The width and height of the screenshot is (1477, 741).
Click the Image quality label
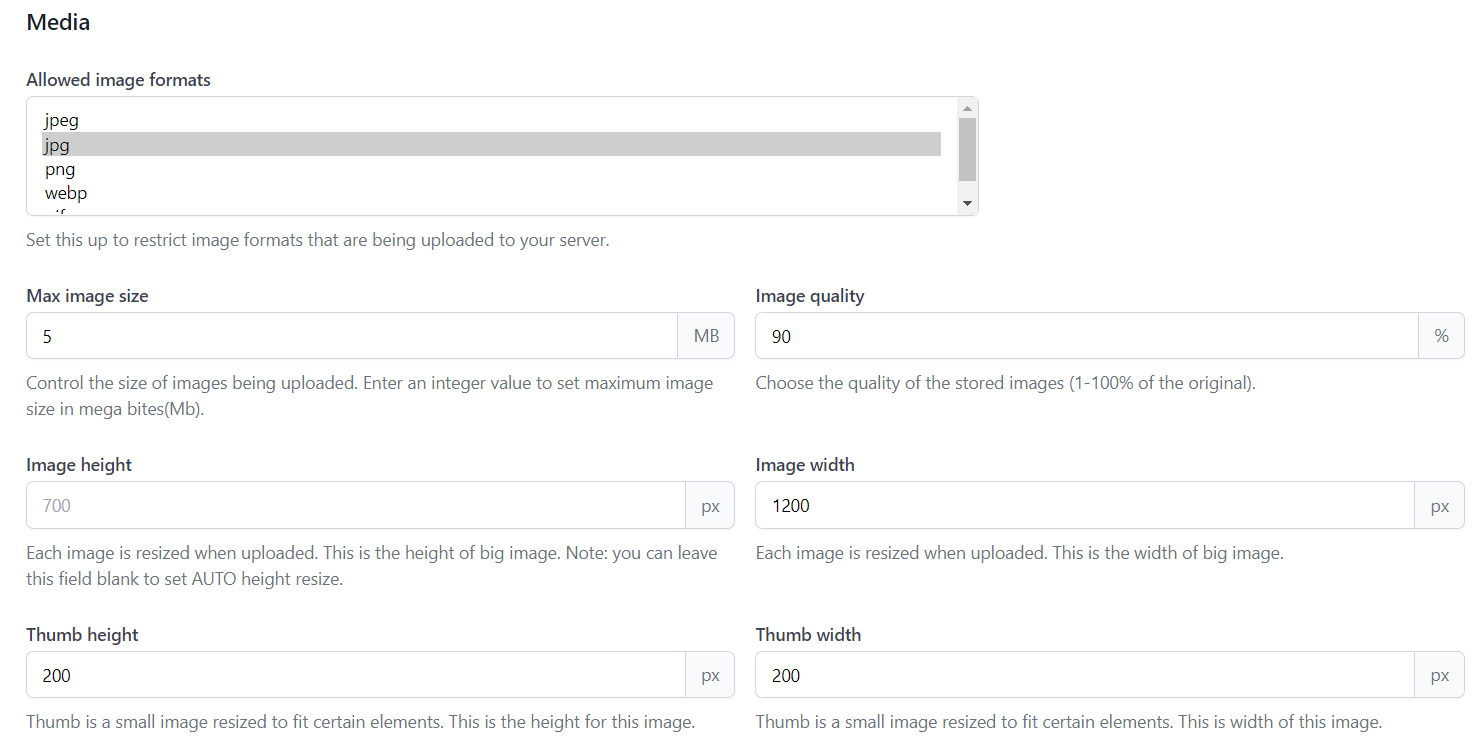tap(809, 296)
